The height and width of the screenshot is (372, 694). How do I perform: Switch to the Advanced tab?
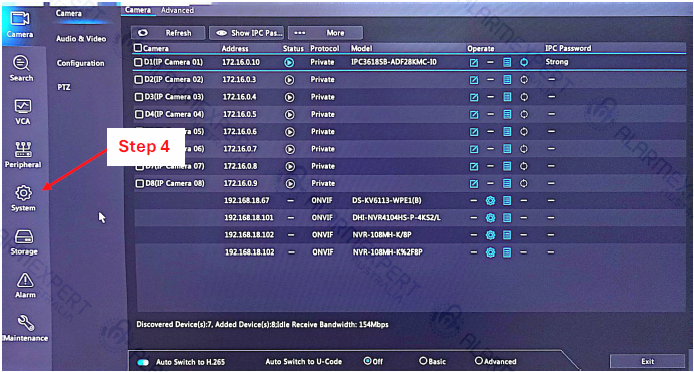[x=177, y=10]
